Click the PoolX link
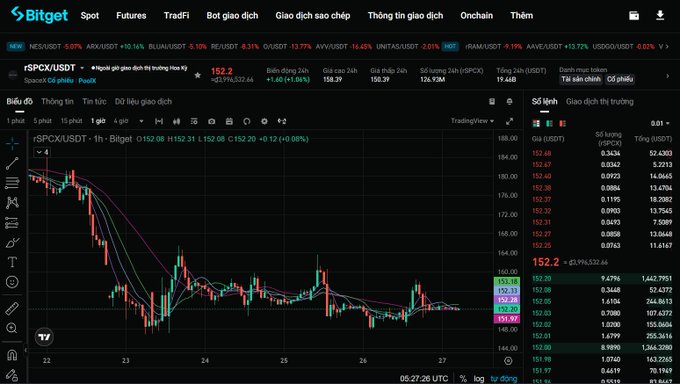This screenshot has height=384, width=680. click(87, 81)
